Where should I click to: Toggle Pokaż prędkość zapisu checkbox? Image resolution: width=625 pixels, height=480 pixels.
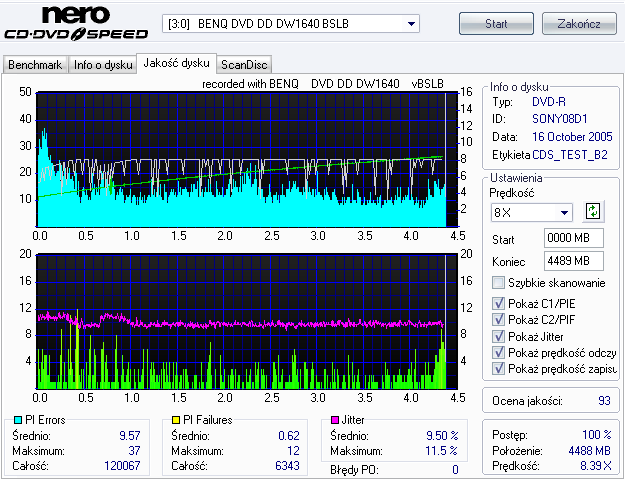click(x=498, y=368)
